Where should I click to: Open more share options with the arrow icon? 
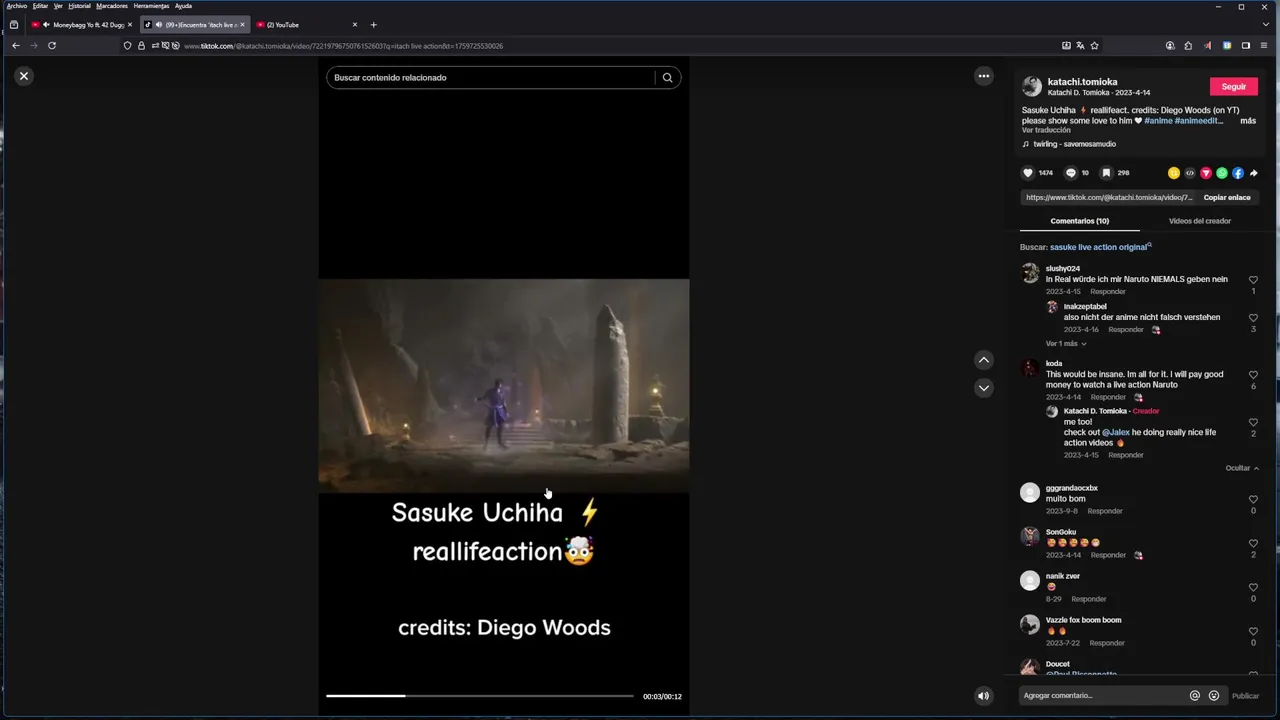[x=1253, y=173]
